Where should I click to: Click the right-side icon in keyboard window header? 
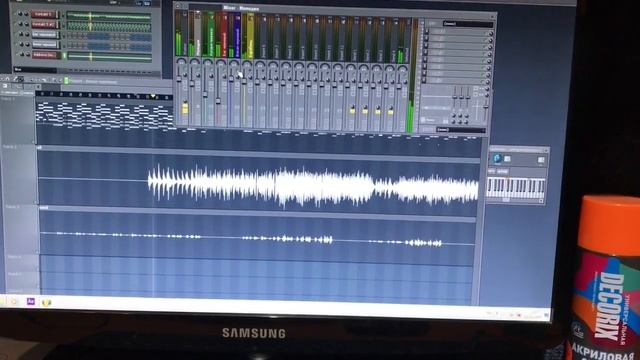click(541, 160)
